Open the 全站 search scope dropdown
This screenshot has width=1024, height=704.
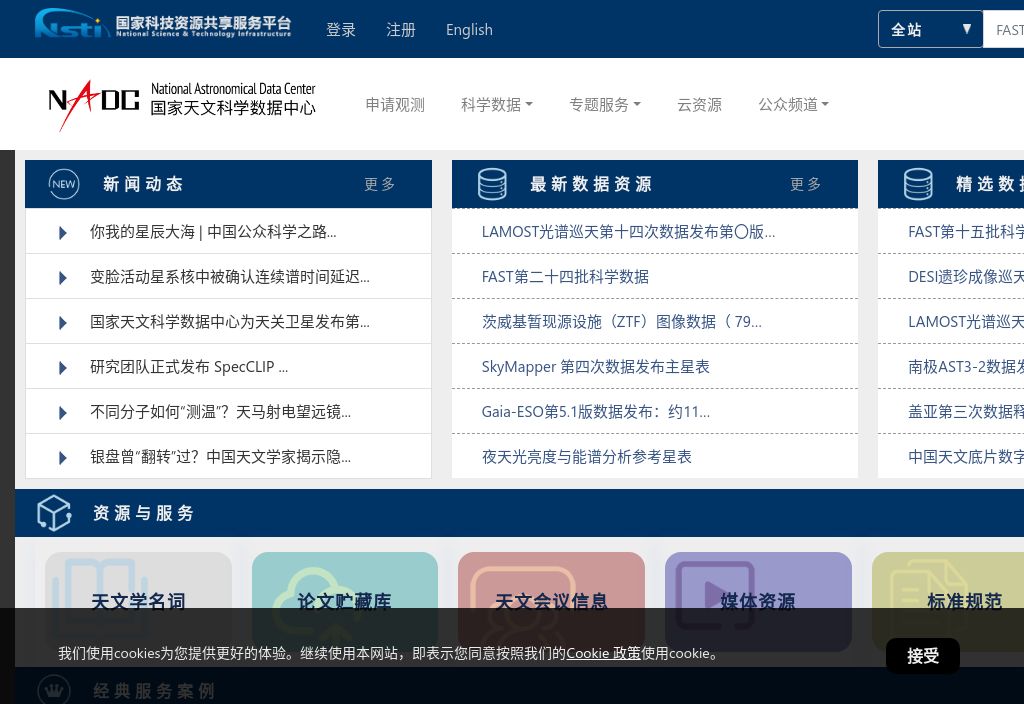coord(930,29)
